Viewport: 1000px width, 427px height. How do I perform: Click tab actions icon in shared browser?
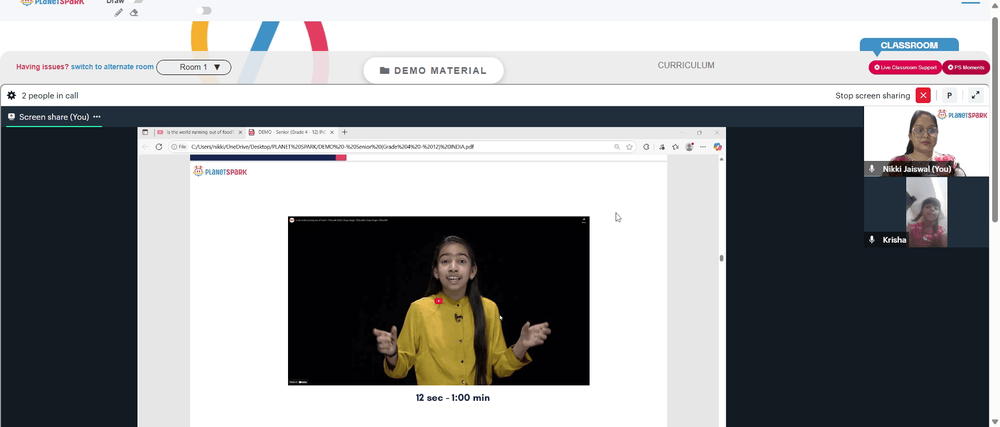click(145, 133)
